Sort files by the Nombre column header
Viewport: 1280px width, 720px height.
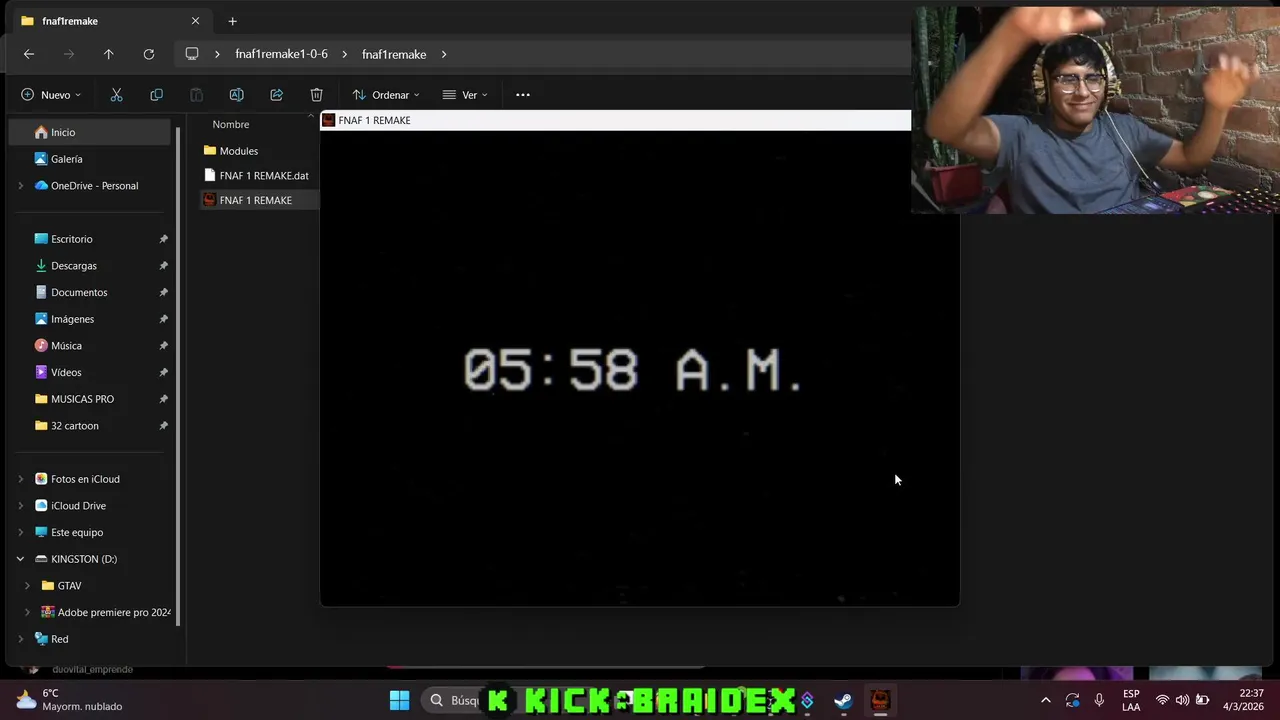coord(231,124)
